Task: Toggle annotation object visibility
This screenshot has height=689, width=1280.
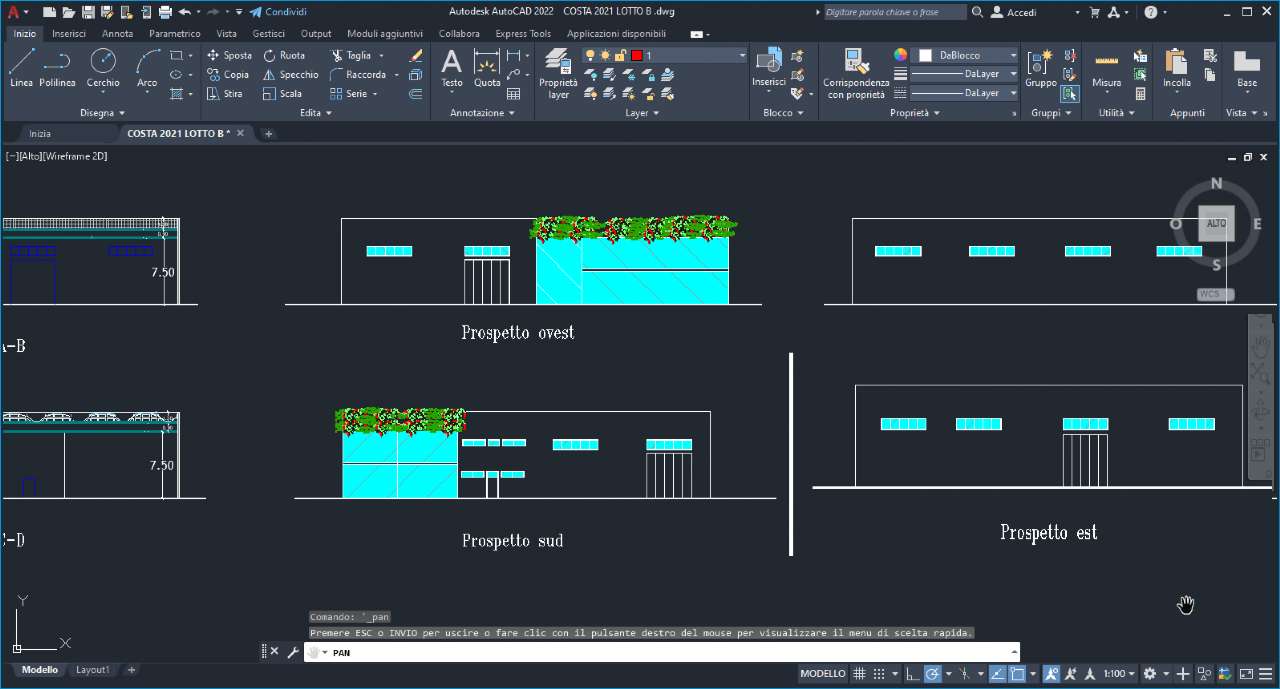Action: (1053, 674)
